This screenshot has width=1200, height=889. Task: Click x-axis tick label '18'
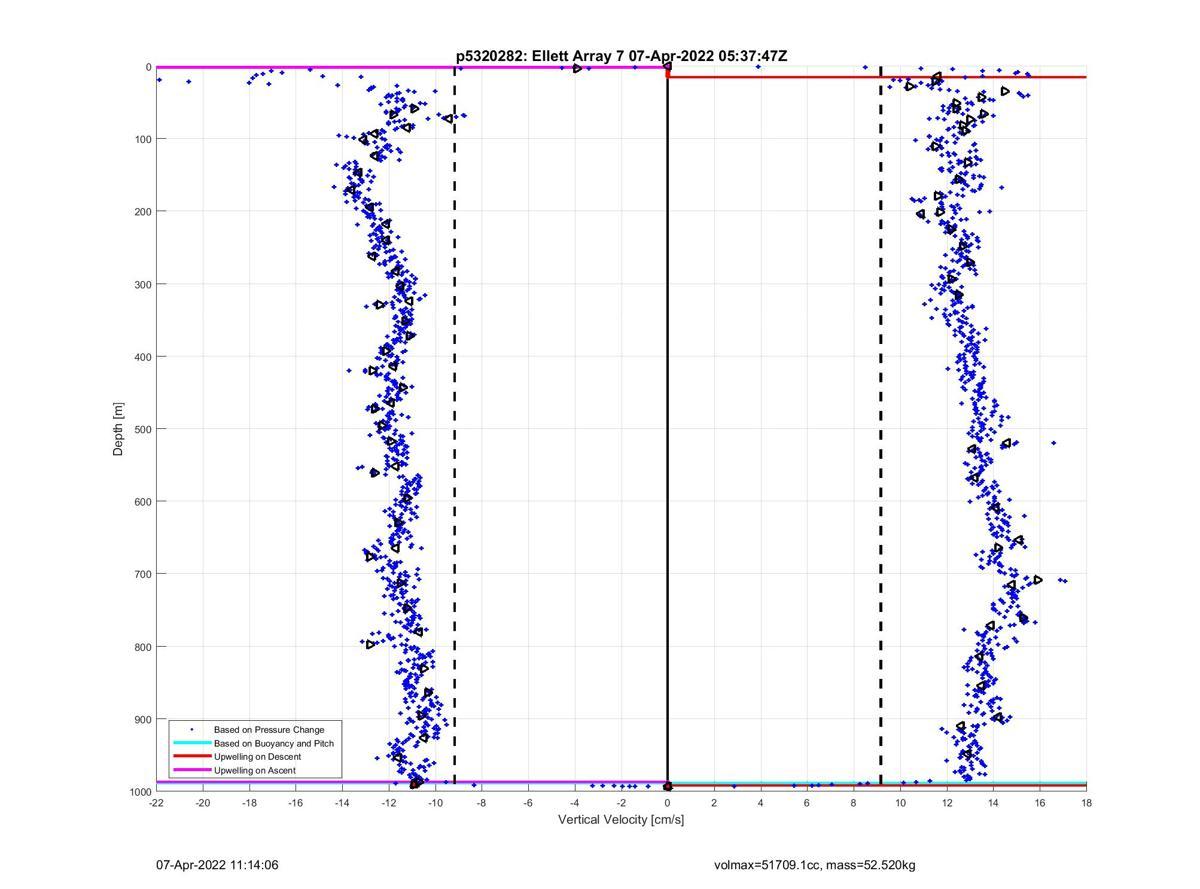[x=1086, y=802]
